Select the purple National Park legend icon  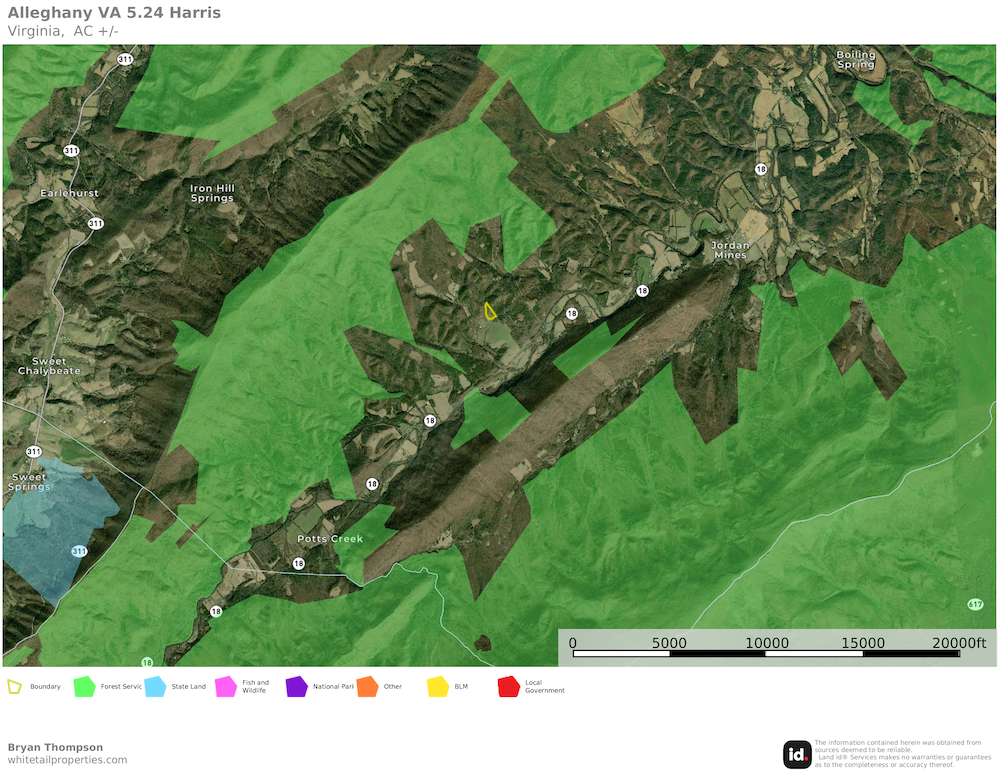[297, 687]
